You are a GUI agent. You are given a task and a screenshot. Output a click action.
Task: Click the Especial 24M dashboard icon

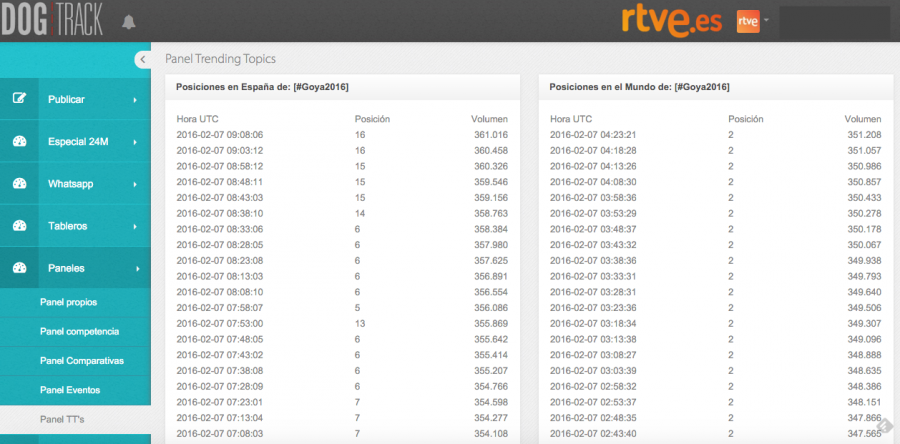tap(19, 142)
